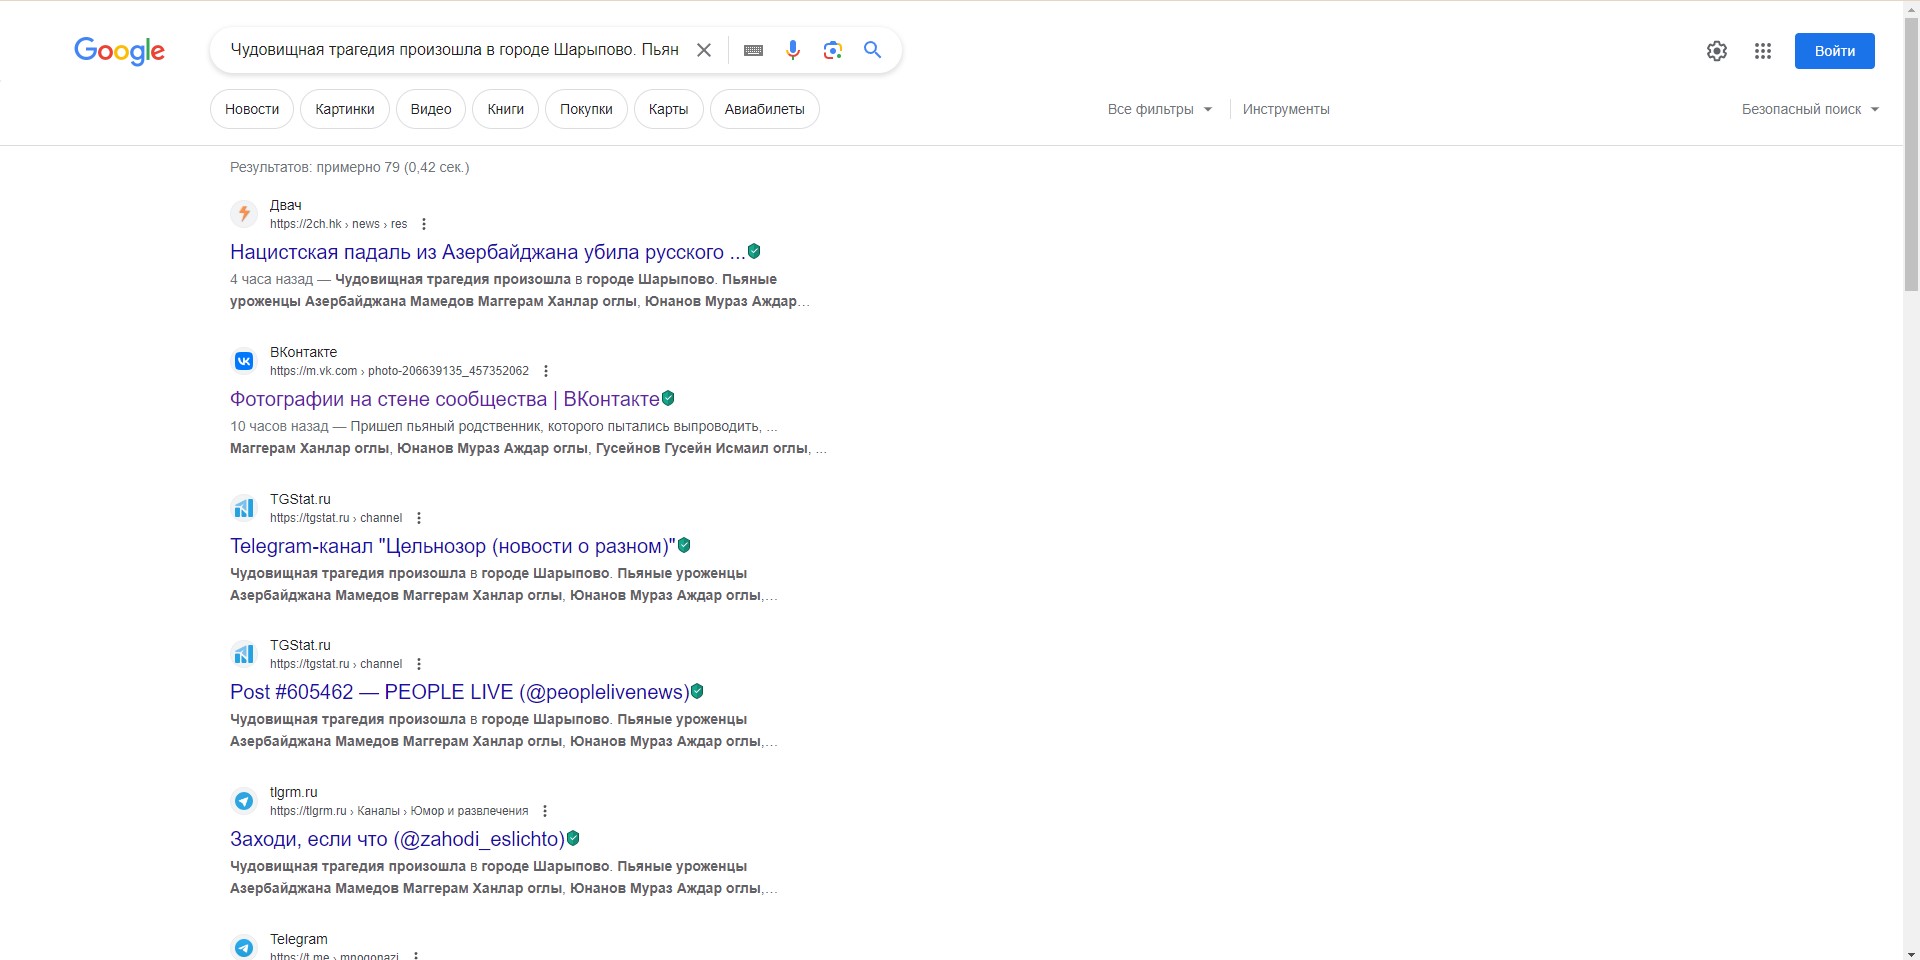The image size is (1920, 960).
Task: Clear the search query with X icon
Action: (x=704, y=50)
